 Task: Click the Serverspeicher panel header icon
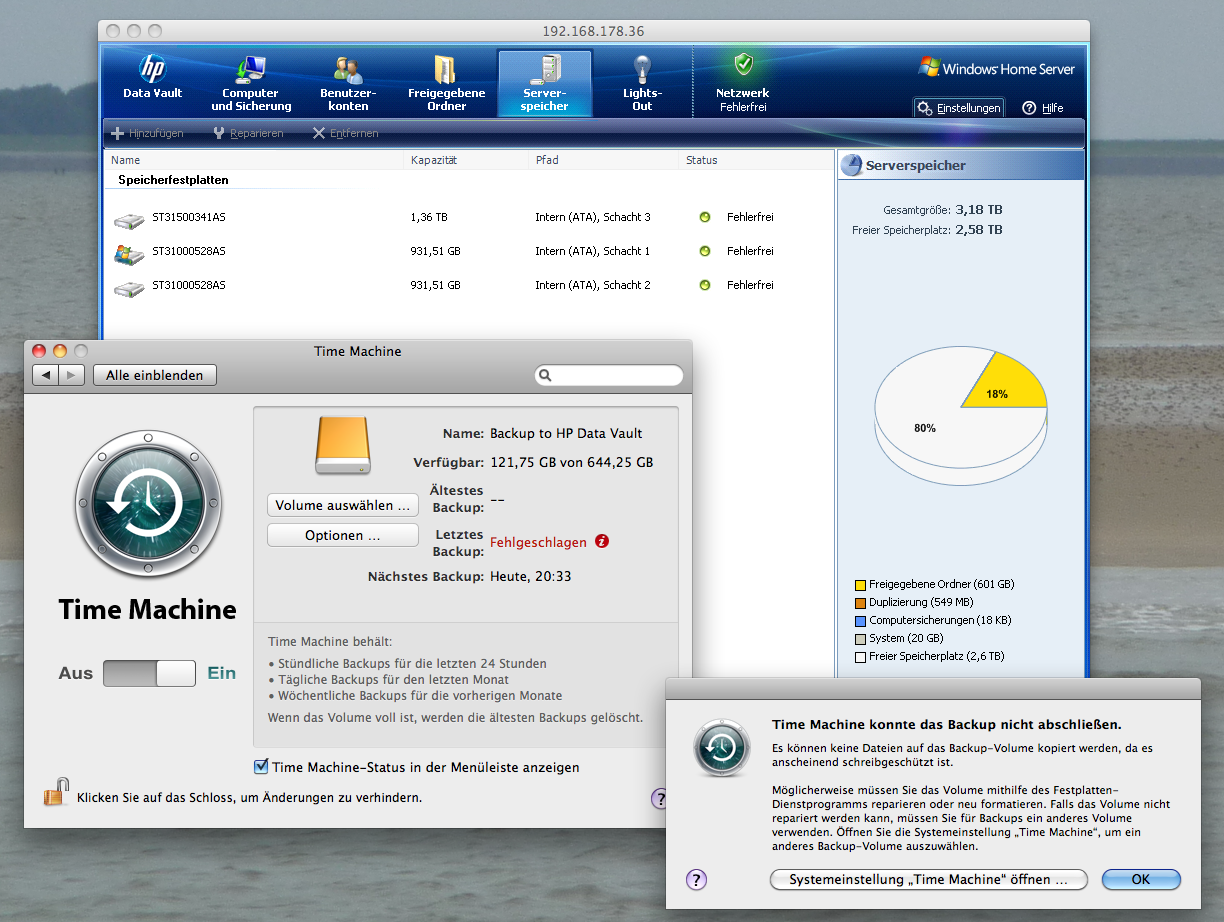click(x=852, y=165)
